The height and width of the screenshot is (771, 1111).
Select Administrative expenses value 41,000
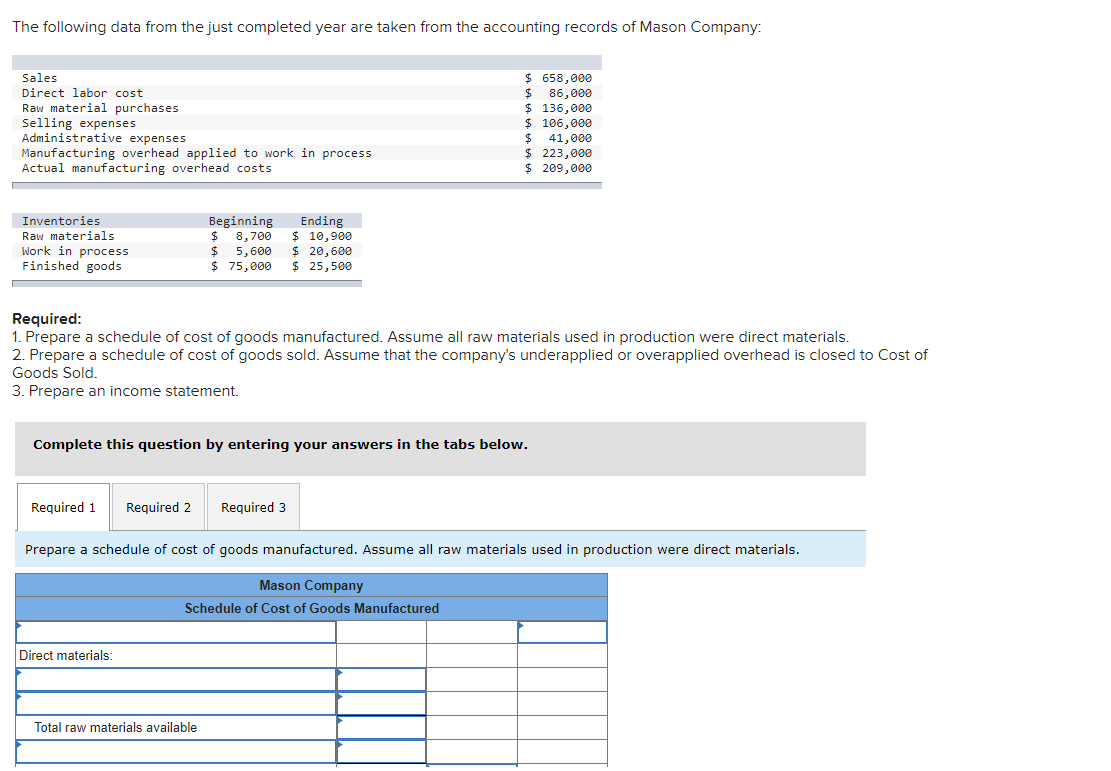tap(570, 138)
